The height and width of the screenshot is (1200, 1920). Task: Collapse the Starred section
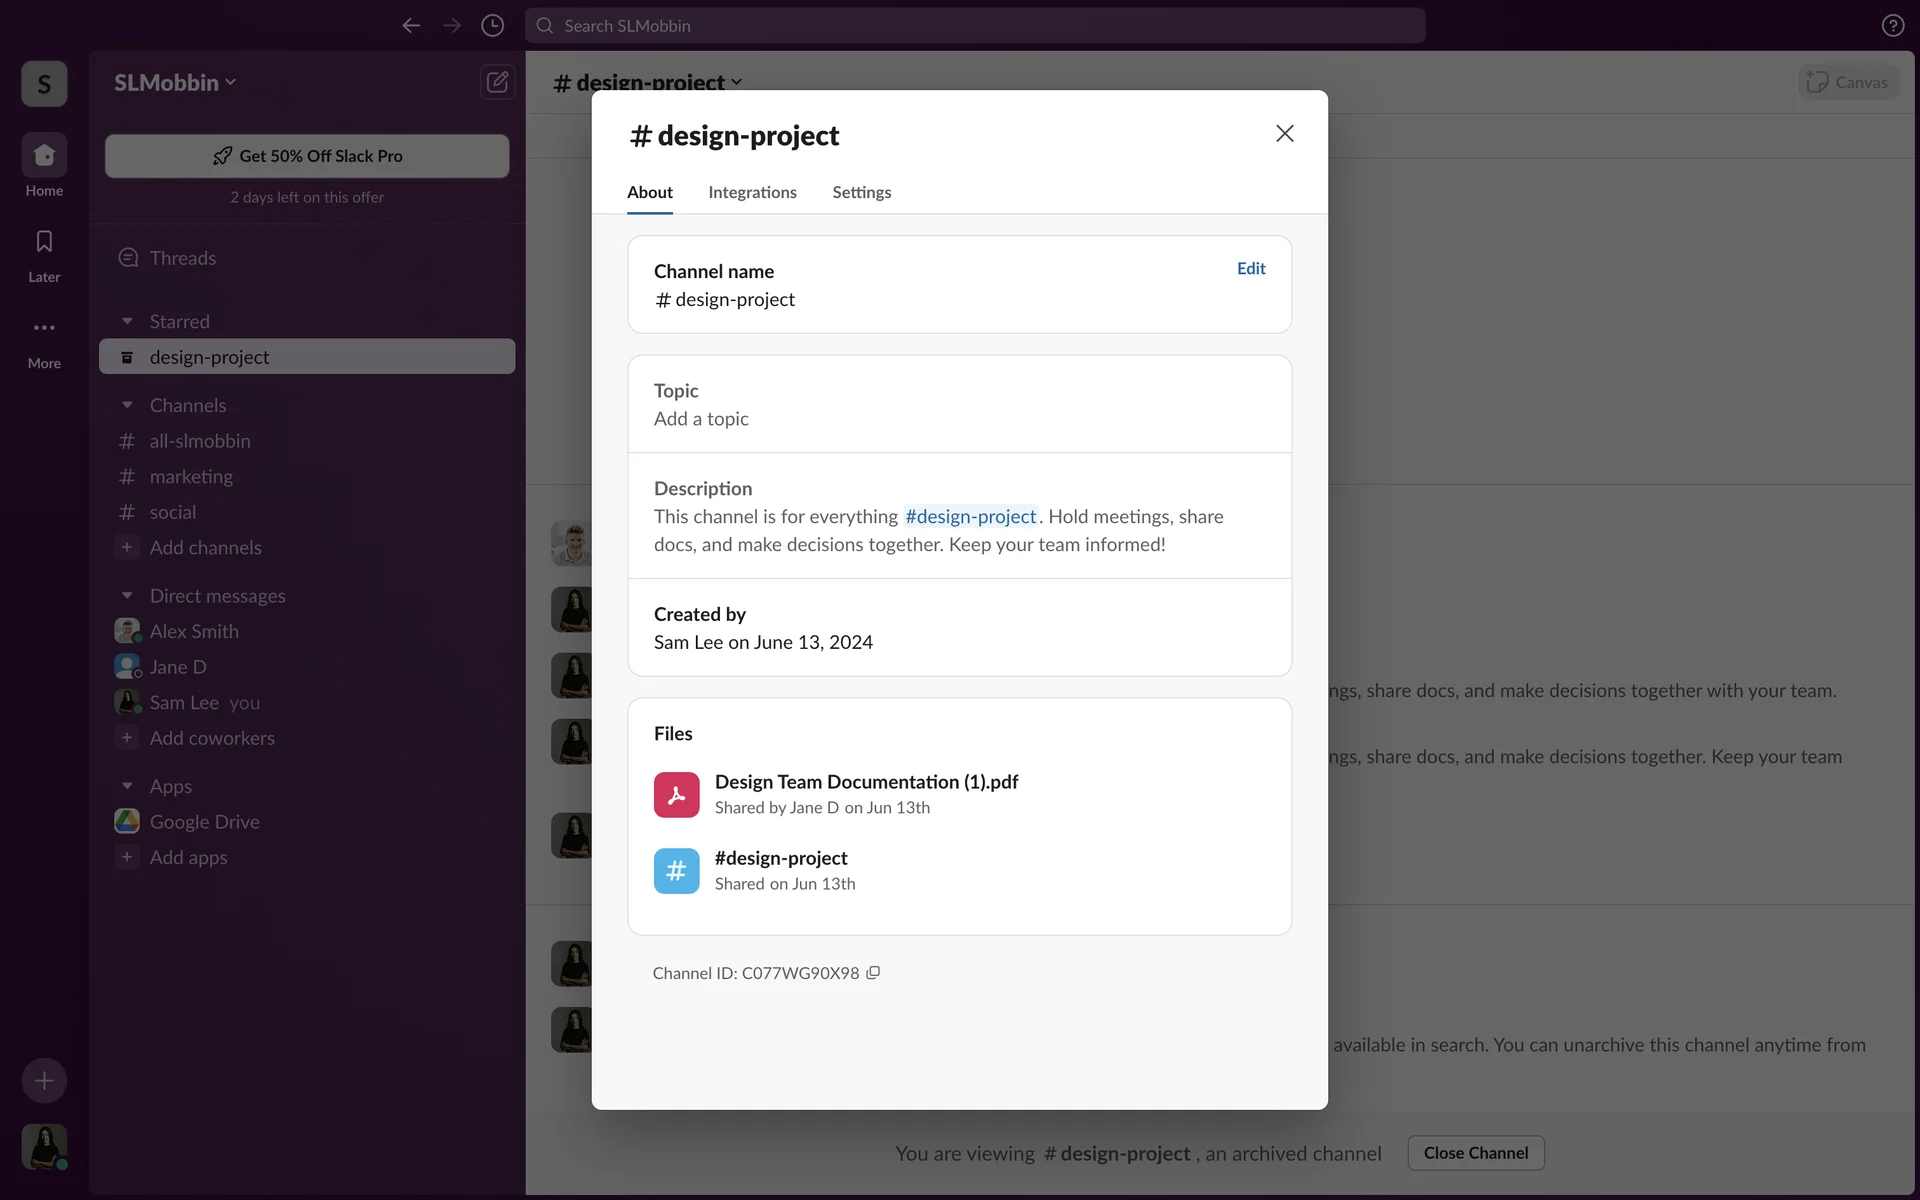coord(127,322)
